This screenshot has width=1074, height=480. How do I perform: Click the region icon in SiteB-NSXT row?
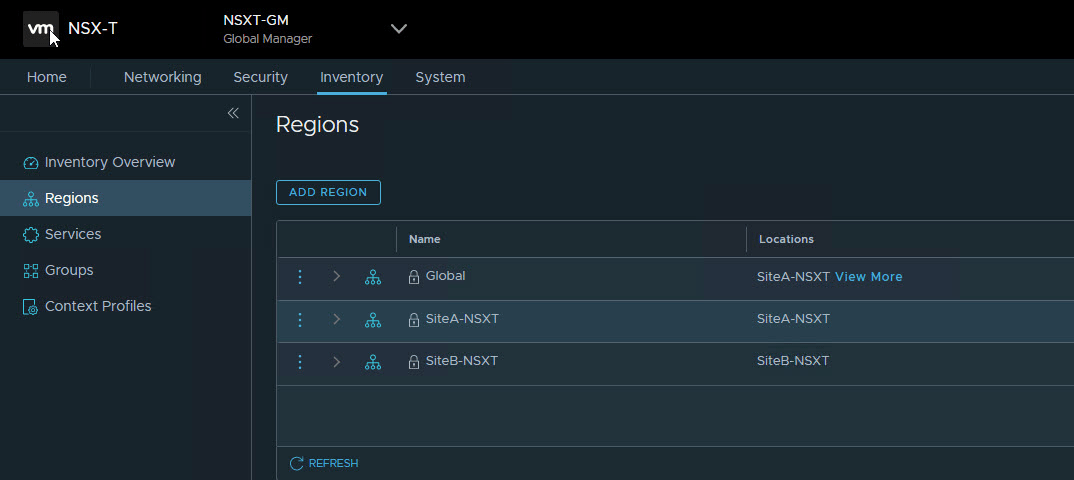coord(373,362)
